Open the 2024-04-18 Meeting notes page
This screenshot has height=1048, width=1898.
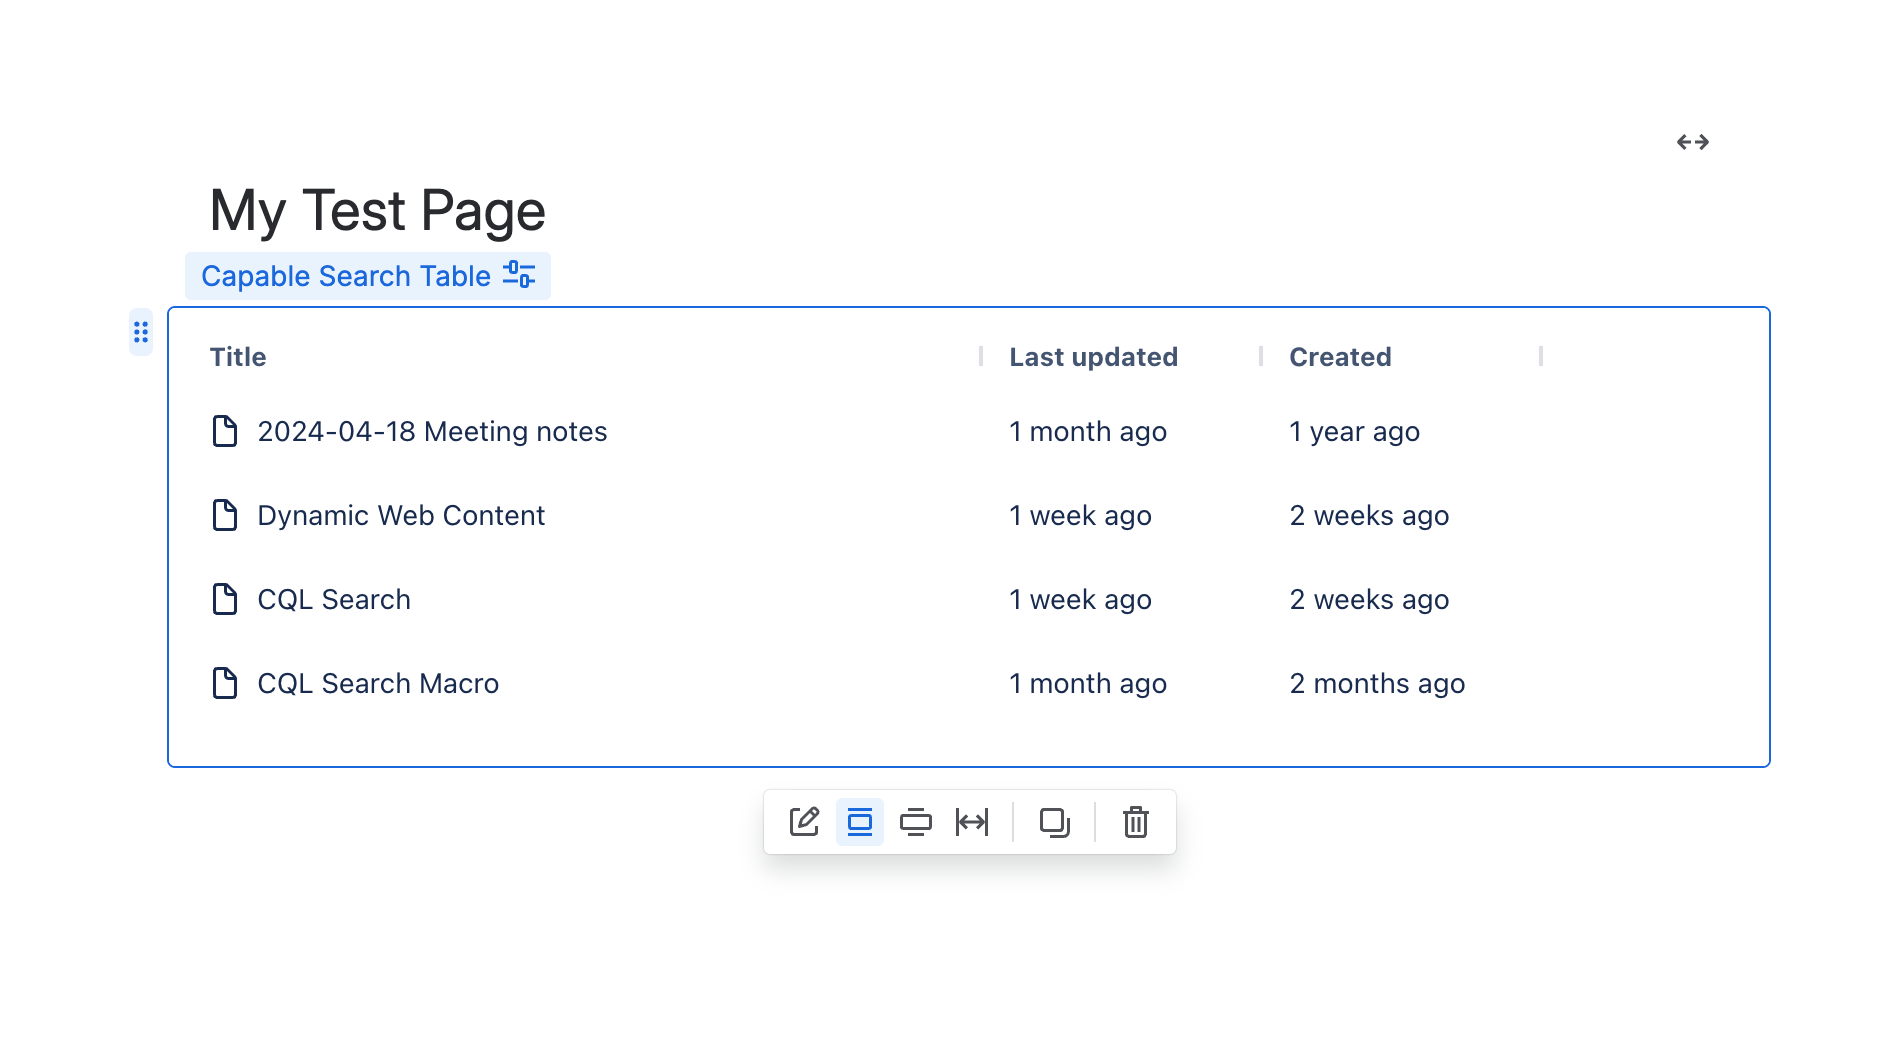432,431
